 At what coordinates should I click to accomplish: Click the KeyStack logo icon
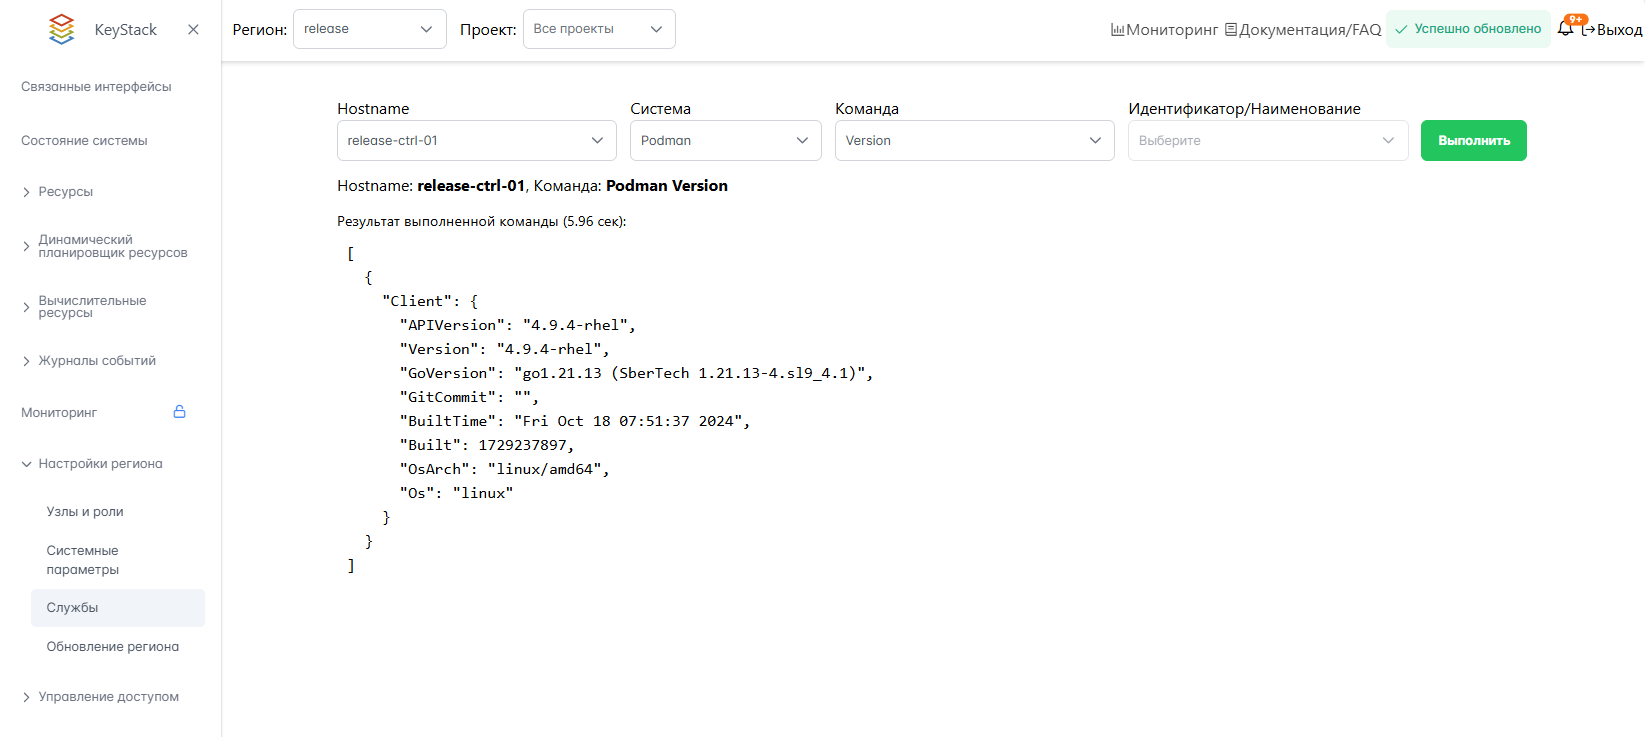coord(62,29)
